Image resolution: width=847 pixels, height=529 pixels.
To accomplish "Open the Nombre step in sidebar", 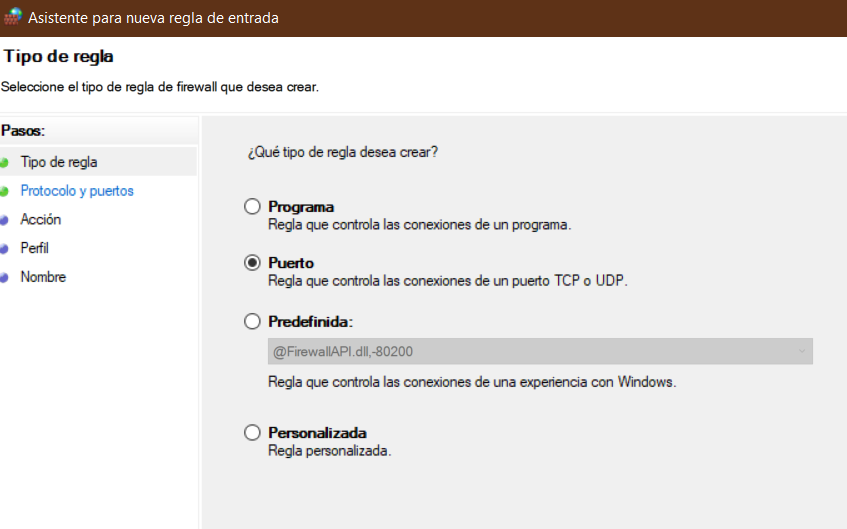I will tap(43, 277).
